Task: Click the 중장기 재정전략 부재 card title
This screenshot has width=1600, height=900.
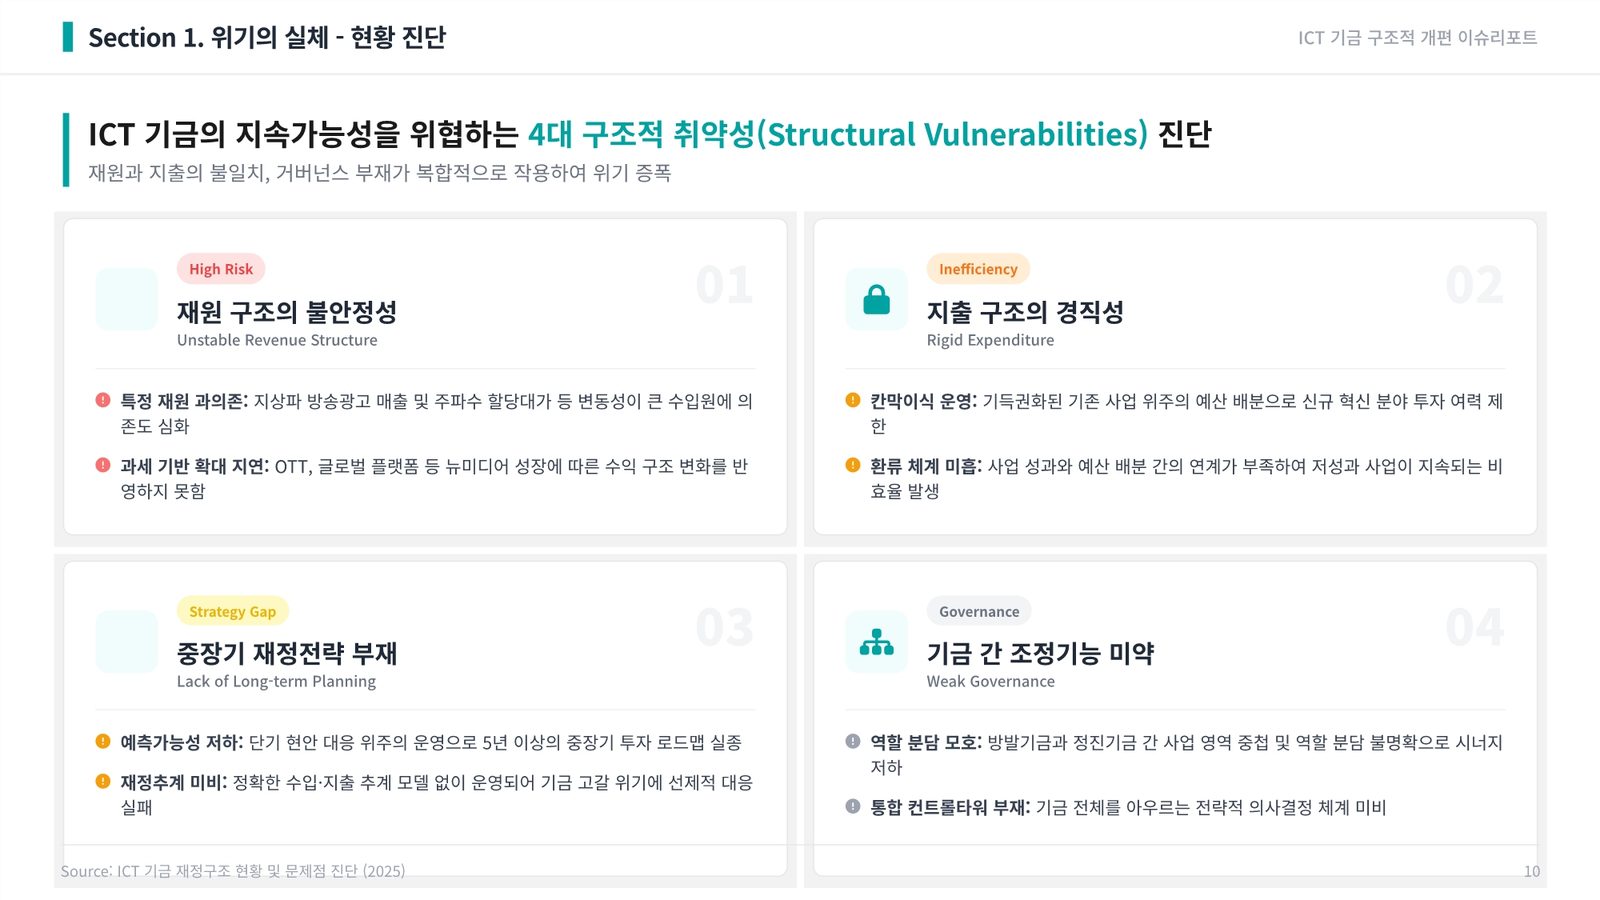Action: click(287, 653)
